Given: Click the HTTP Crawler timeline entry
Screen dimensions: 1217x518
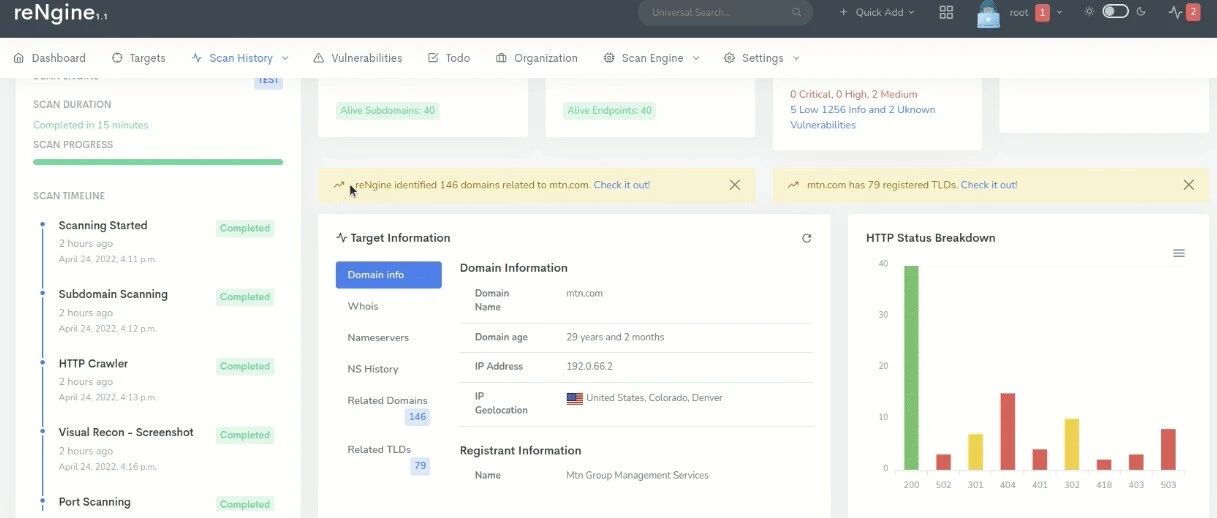Looking at the screenshot, I should tap(94, 363).
